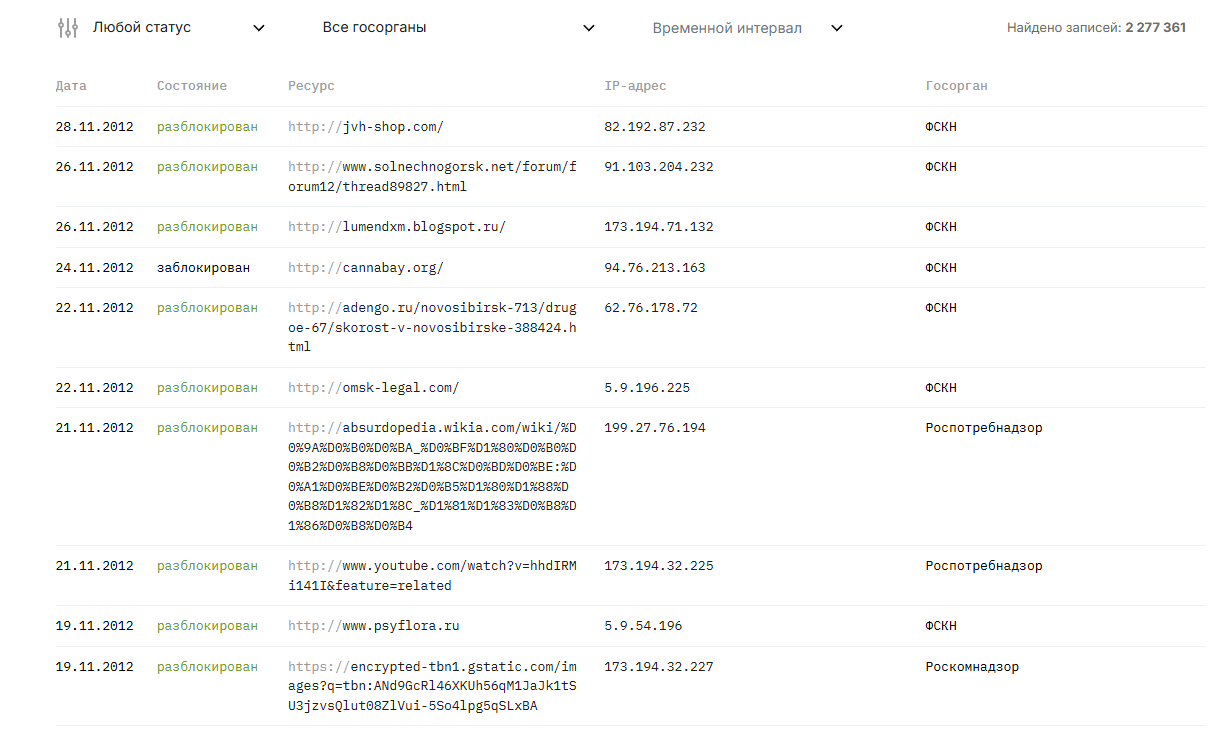This screenshot has height=736, width=1210.
Task: Click IP address 5.9.54.196
Action: 643,626
